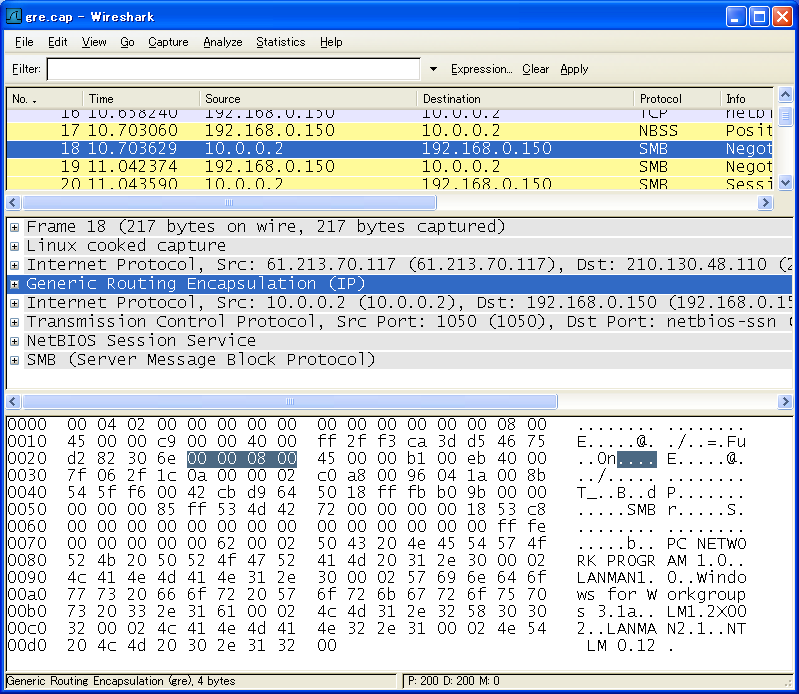Click details pane horizontal scroll right arrow

pyautogui.click(x=784, y=402)
